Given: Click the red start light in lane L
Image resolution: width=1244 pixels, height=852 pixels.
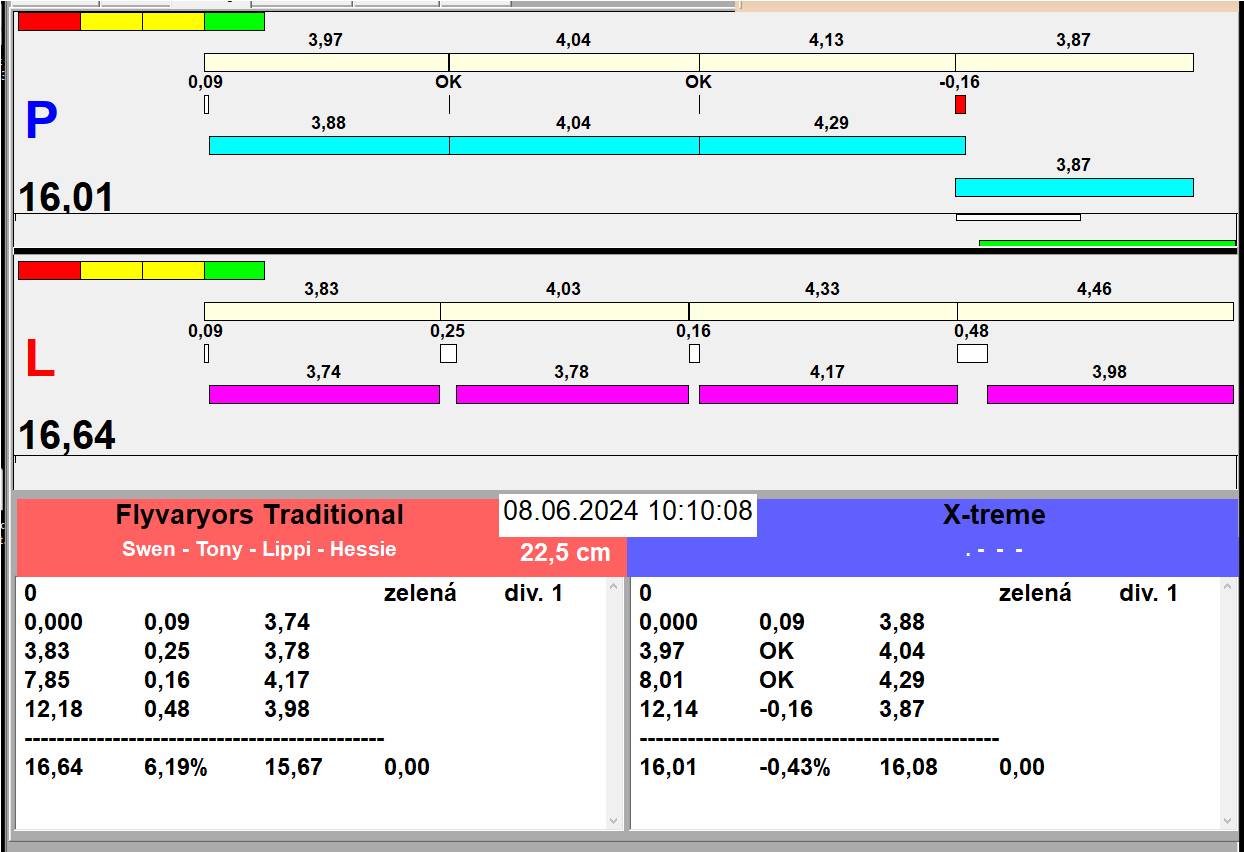Looking at the screenshot, I should click(x=49, y=270).
